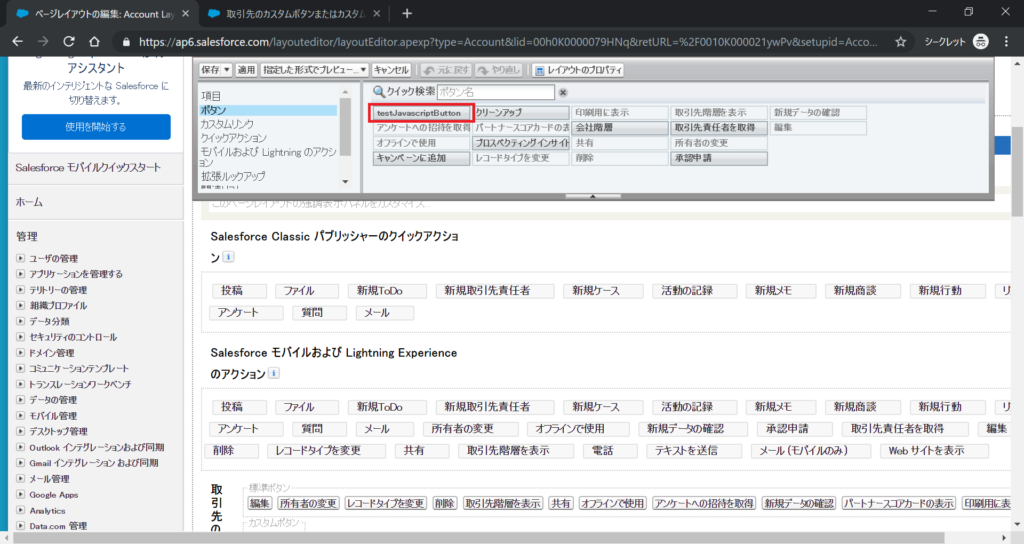Screen dimensions: 1024x544
Task: Expand the メール管理 sidebar section
Action: pyautogui.click(x=21, y=479)
